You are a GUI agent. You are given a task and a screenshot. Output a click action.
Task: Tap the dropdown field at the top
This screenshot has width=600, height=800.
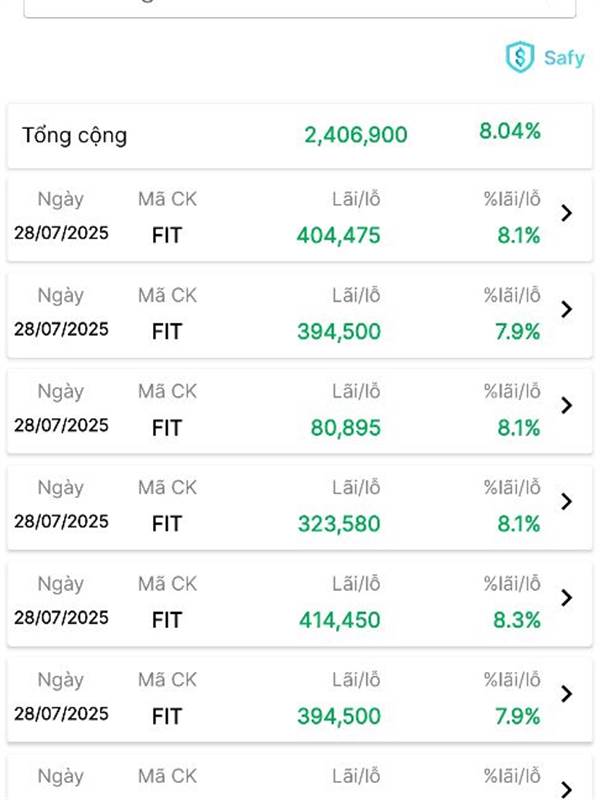[299, 8]
